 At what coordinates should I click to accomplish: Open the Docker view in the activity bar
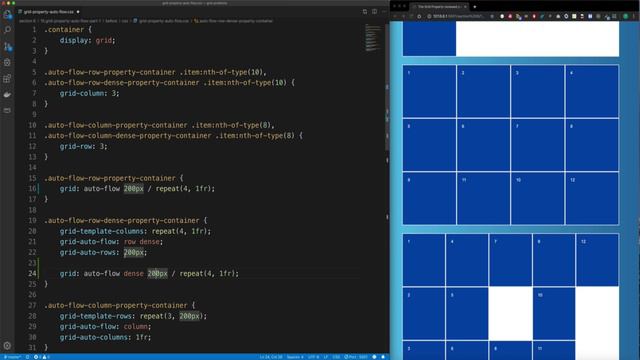pos(7,94)
